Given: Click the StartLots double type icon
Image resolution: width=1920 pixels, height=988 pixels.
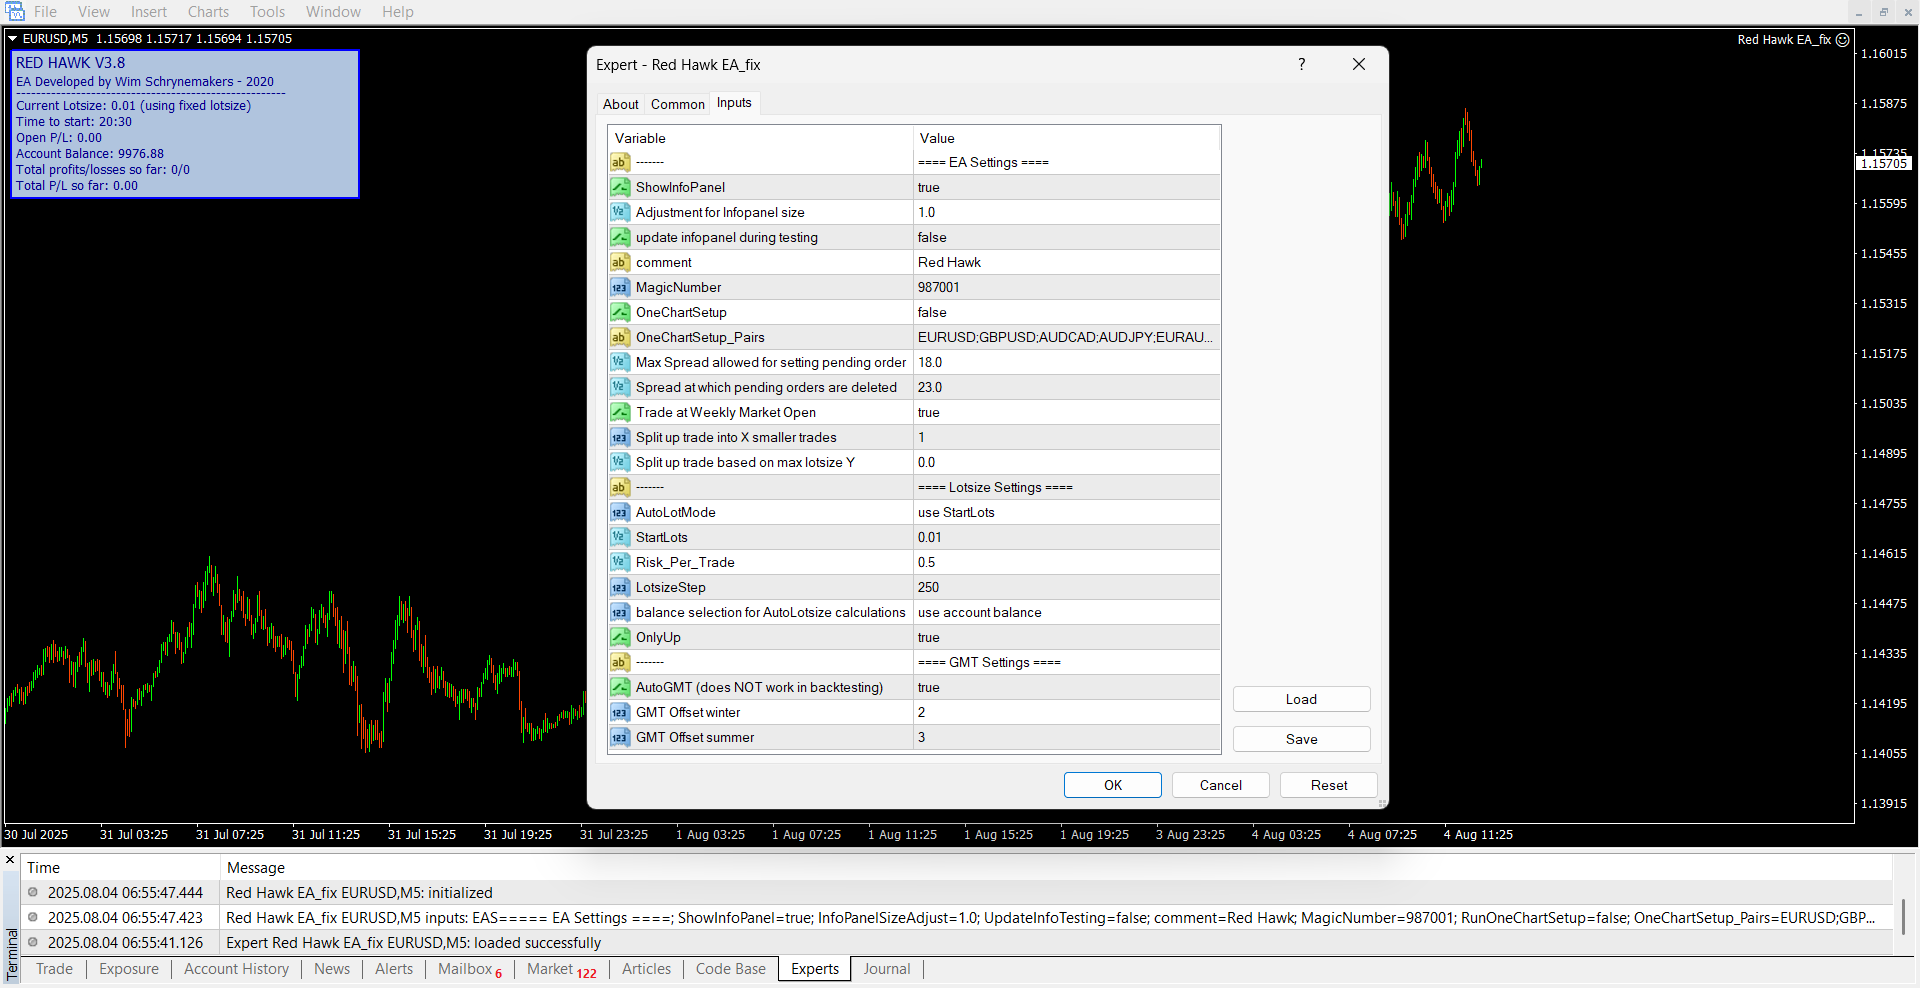Looking at the screenshot, I should [620, 537].
